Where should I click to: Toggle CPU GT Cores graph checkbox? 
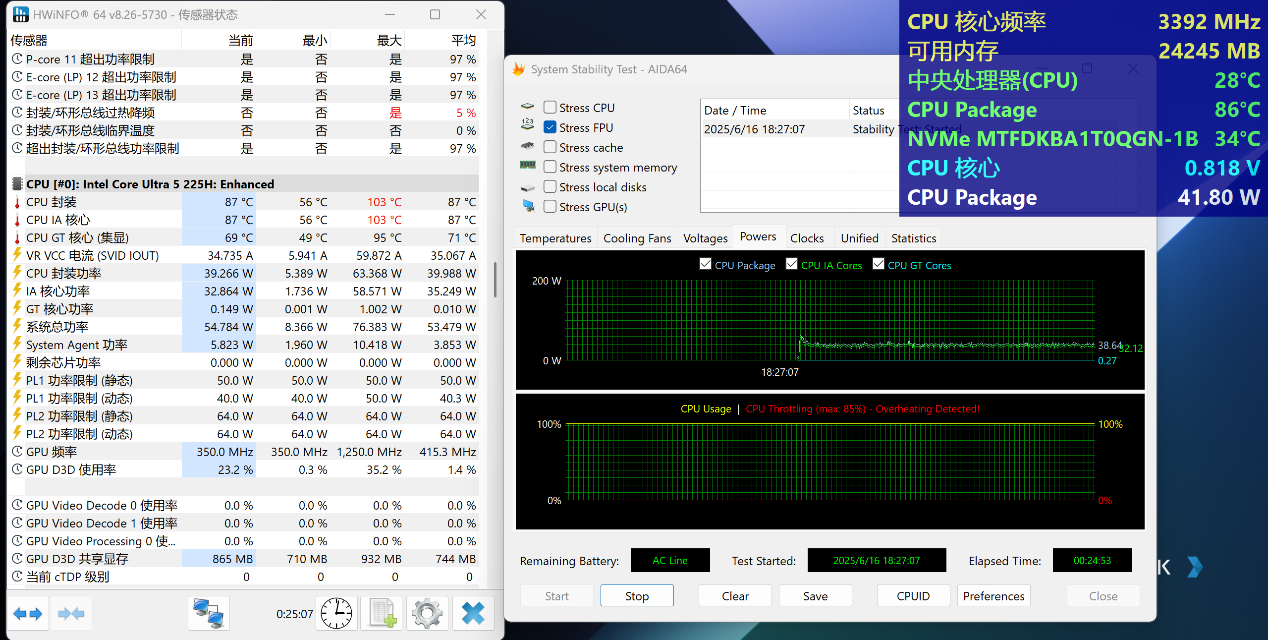click(x=879, y=265)
